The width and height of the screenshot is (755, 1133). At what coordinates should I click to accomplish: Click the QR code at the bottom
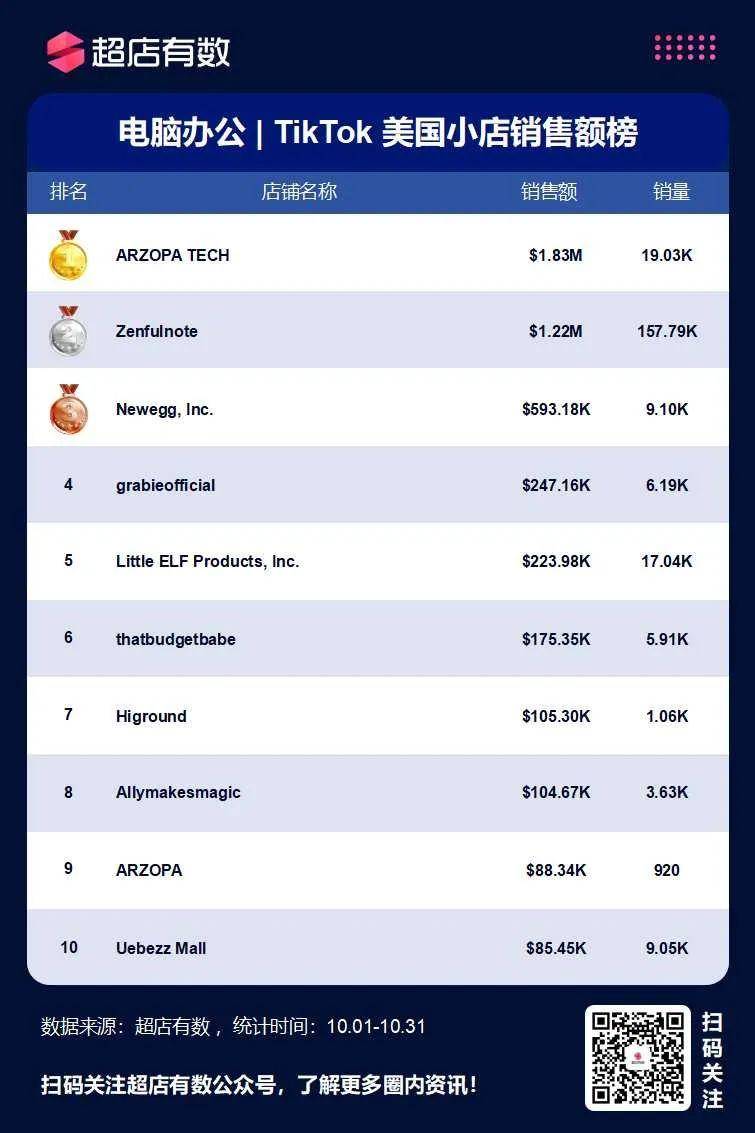(637, 1057)
